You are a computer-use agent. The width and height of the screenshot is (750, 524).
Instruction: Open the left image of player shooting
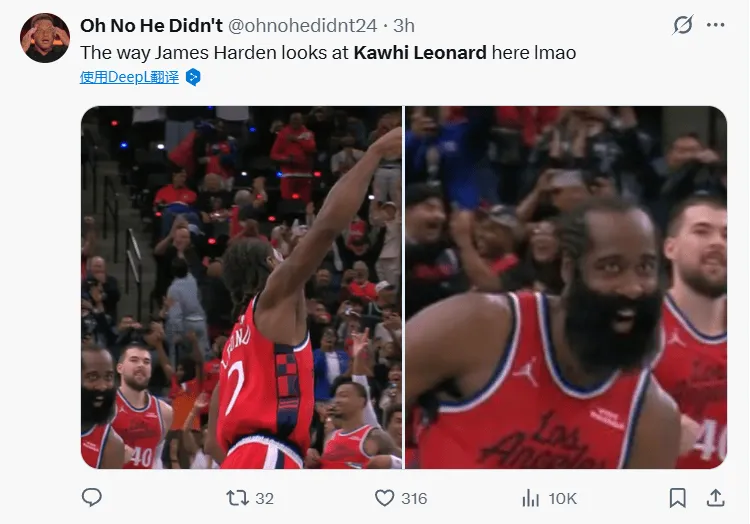(x=242, y=287)
